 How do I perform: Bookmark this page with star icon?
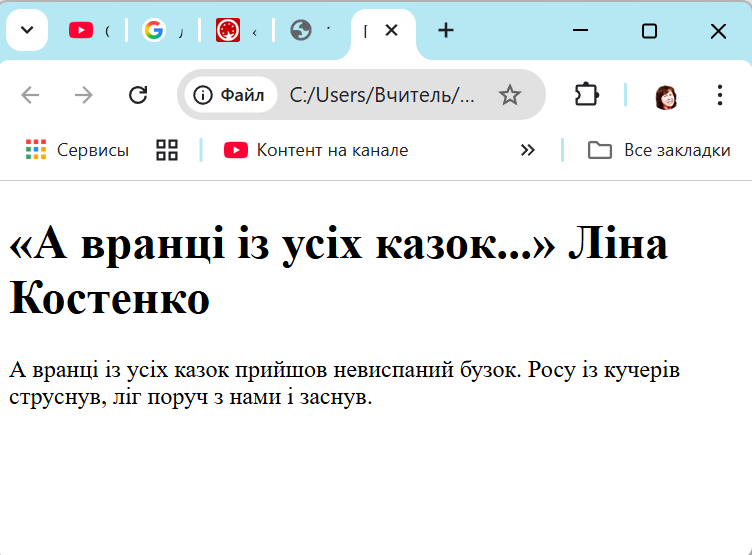[510, 95]
